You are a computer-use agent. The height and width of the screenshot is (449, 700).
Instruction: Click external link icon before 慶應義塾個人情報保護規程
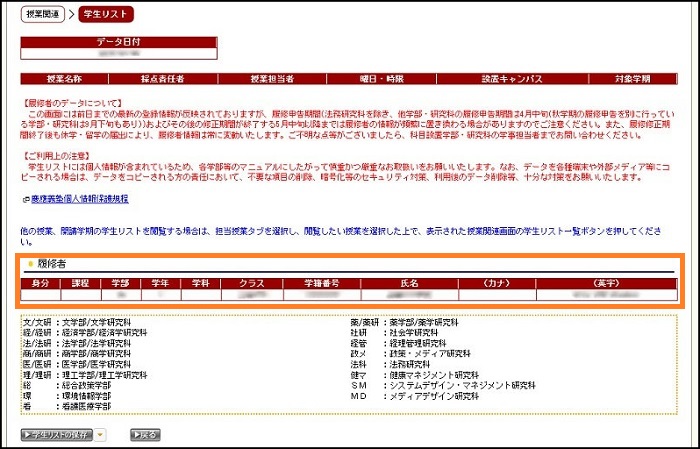coord(25,199)
